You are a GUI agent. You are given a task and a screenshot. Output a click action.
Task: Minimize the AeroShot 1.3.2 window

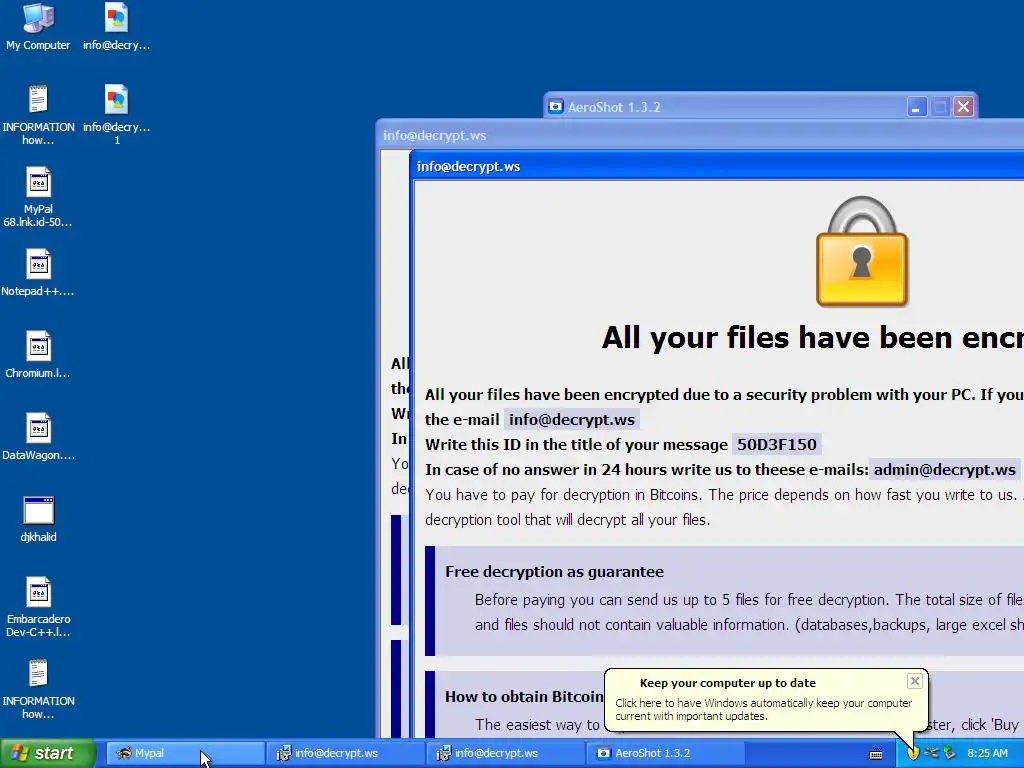coord(916,106)
